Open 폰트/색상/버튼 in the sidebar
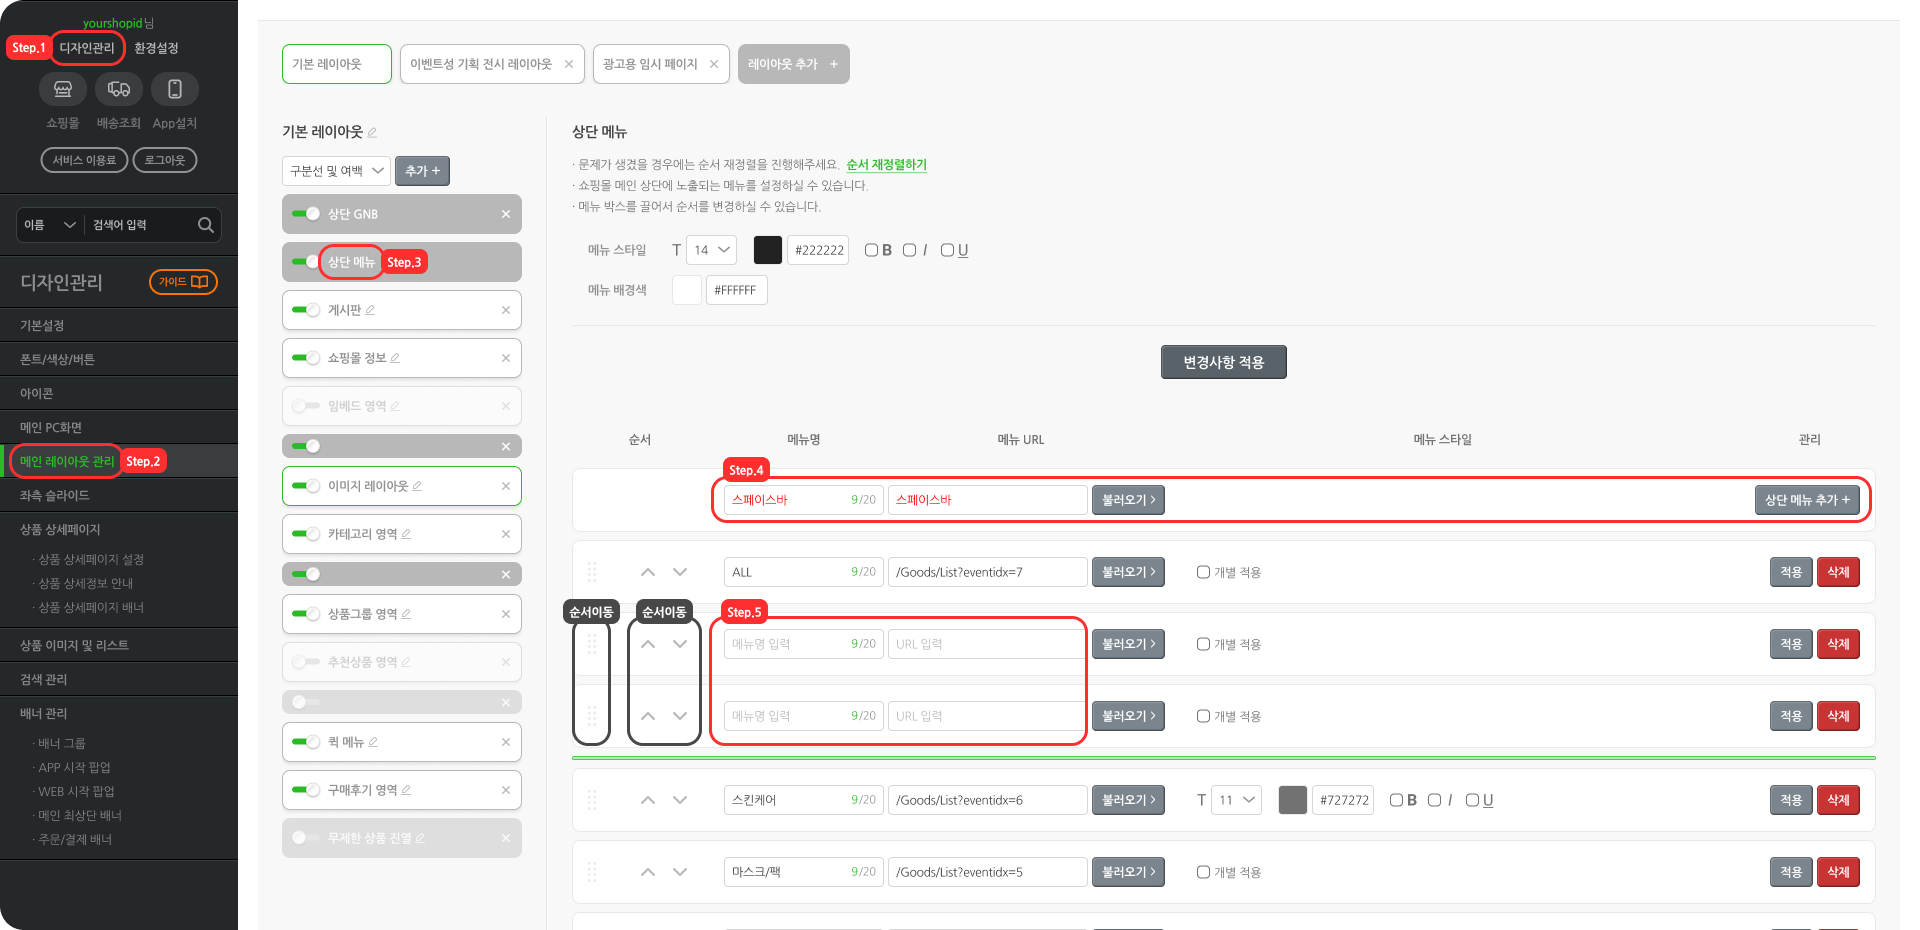The height and width of the screenshot is (930, 1920). [x=119, y=360]
